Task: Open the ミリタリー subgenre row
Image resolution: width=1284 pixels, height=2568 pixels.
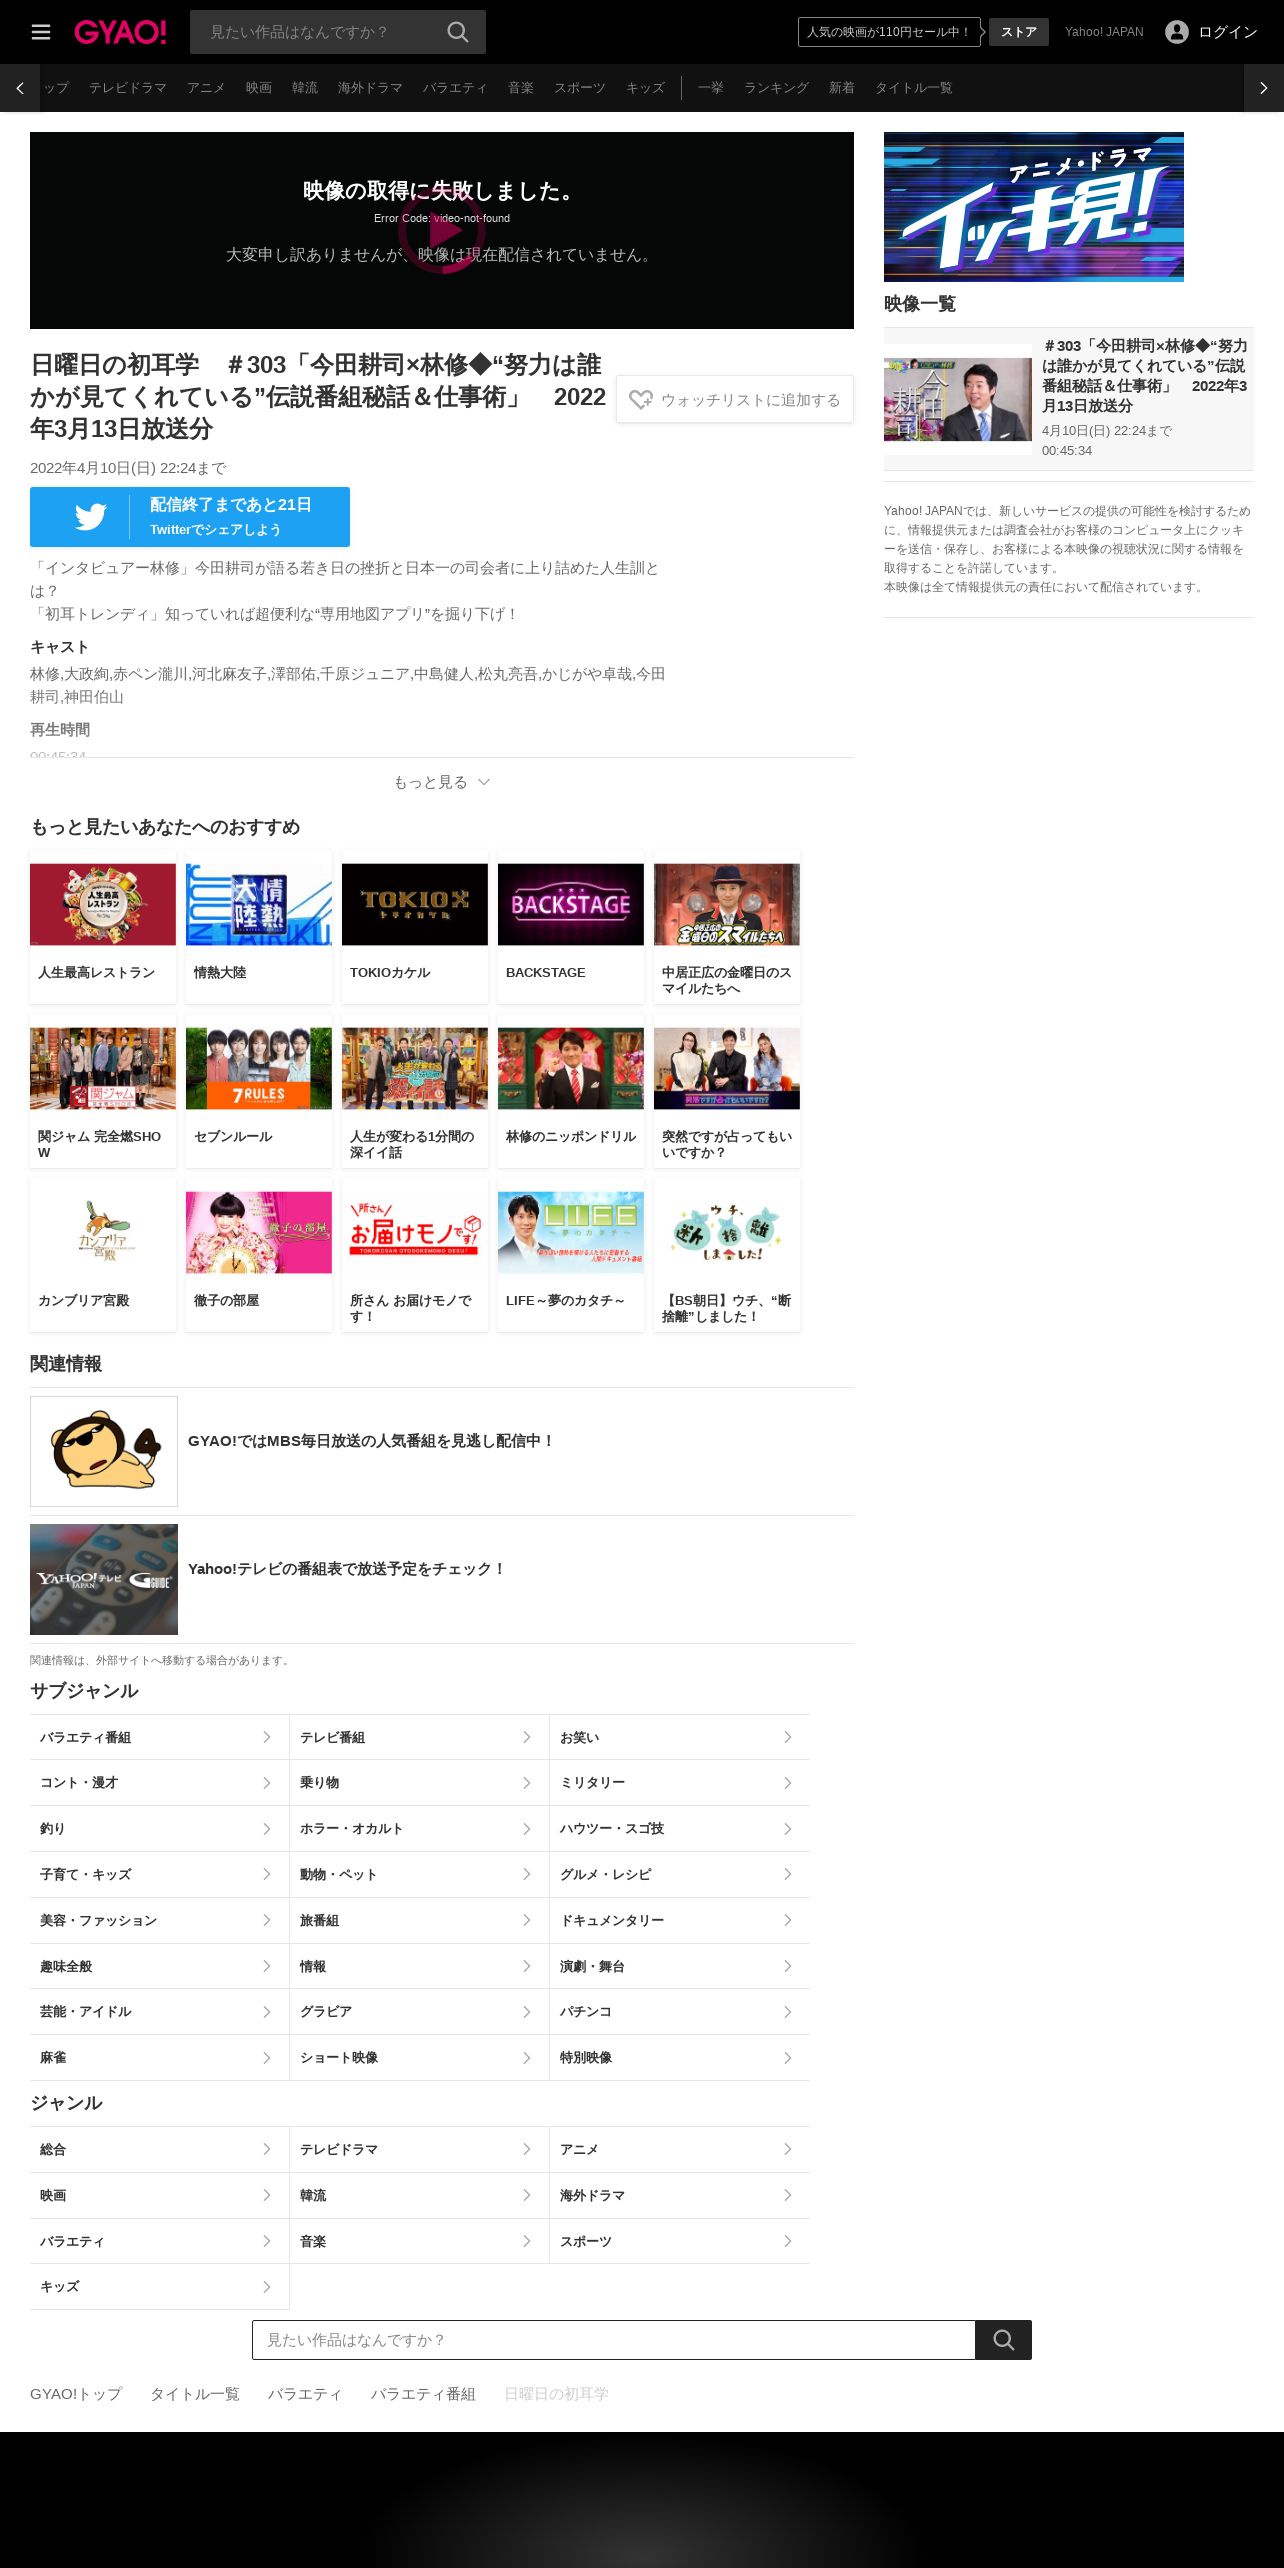Action: tap(680, 1783)
